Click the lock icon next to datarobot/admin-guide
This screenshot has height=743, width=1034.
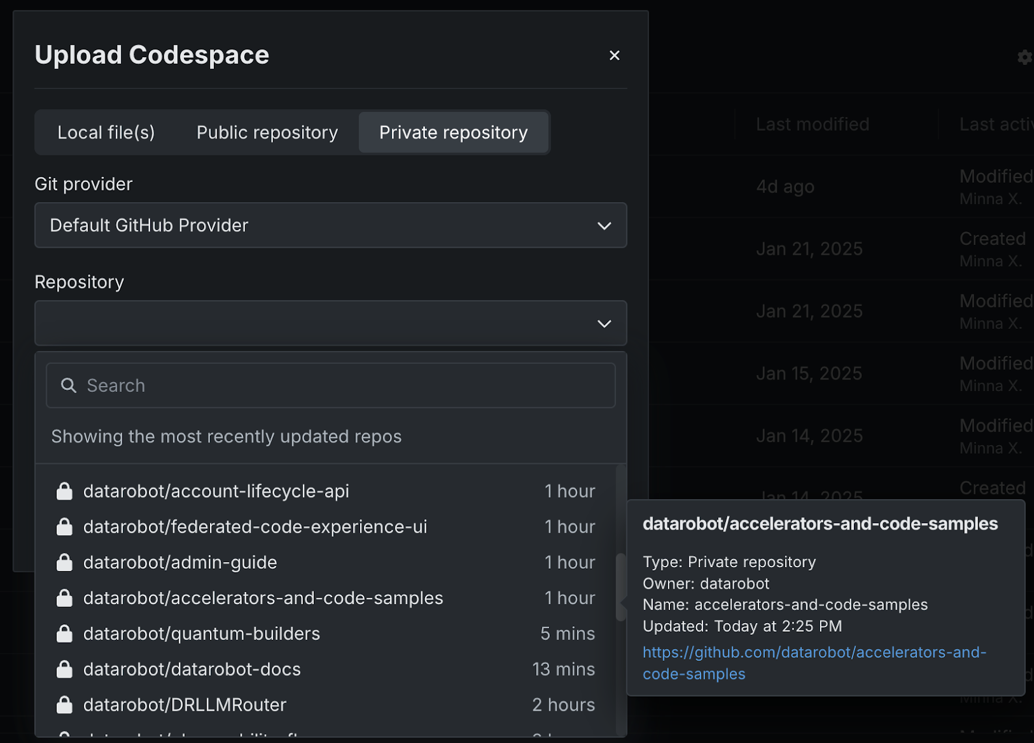pos(64,562)
